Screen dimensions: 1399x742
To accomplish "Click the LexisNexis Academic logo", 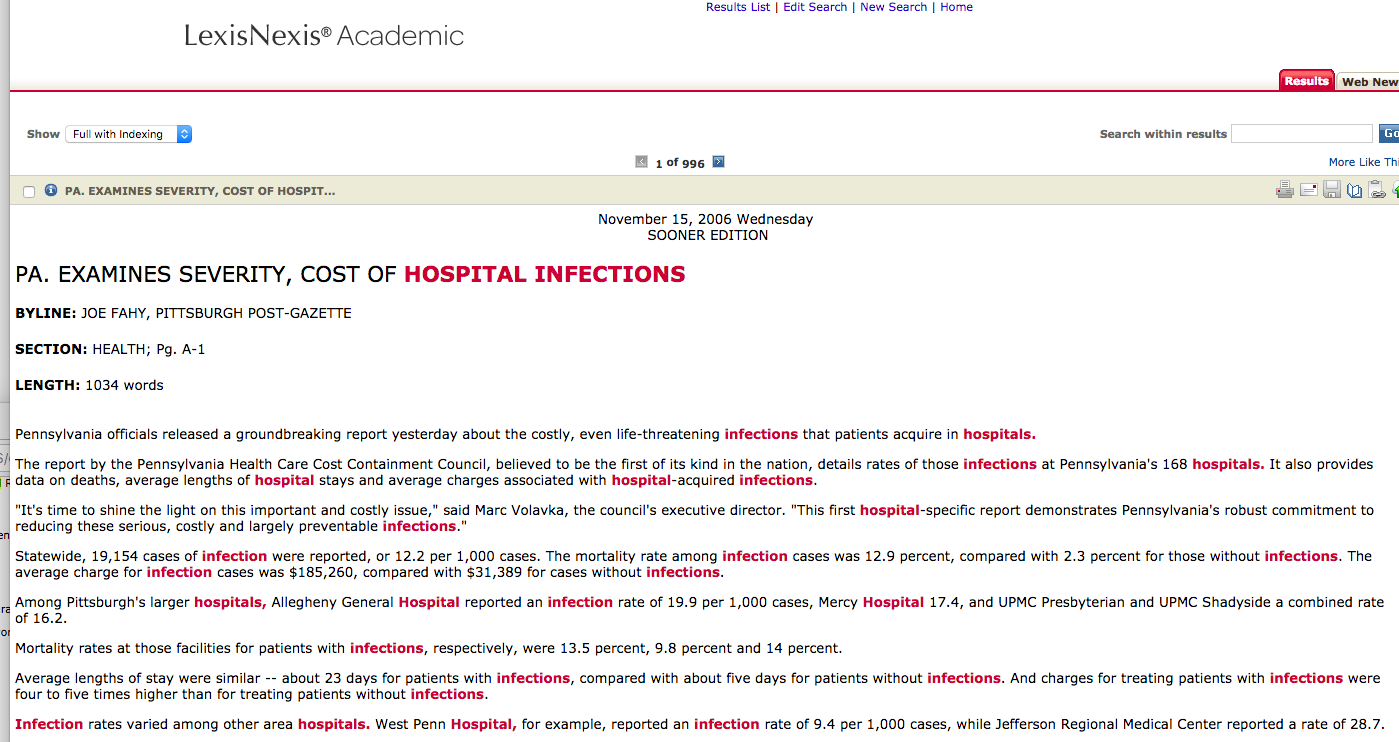I will point(324,36).
